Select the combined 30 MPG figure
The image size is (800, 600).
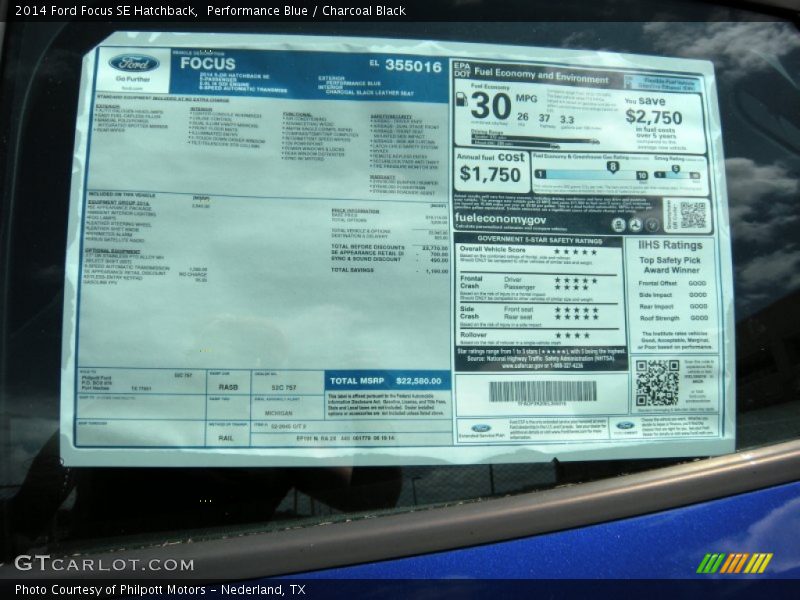coord(491,106)
